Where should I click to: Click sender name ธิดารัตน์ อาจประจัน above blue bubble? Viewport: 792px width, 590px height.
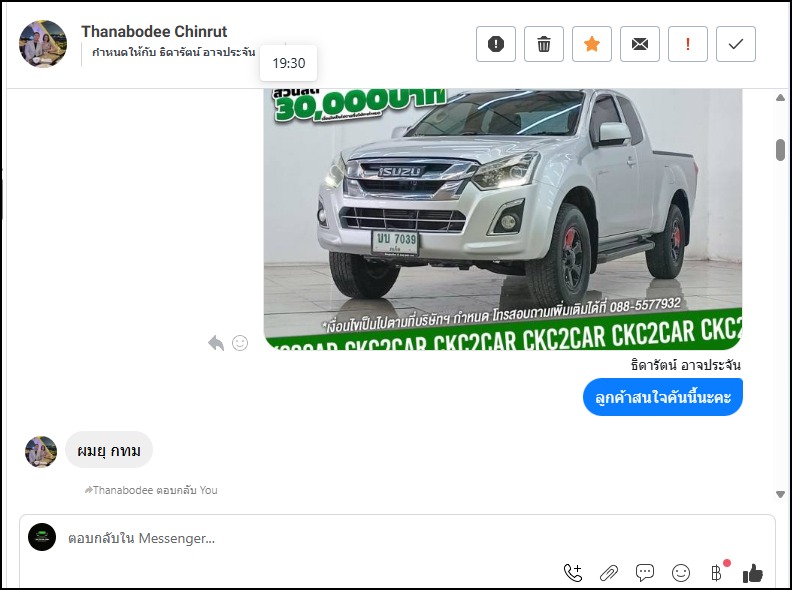click(x=686, y=365)
